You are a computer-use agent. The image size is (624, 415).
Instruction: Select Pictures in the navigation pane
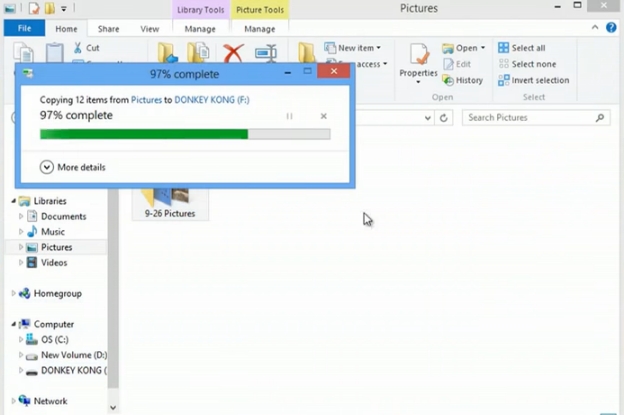[x=57, y=247]
